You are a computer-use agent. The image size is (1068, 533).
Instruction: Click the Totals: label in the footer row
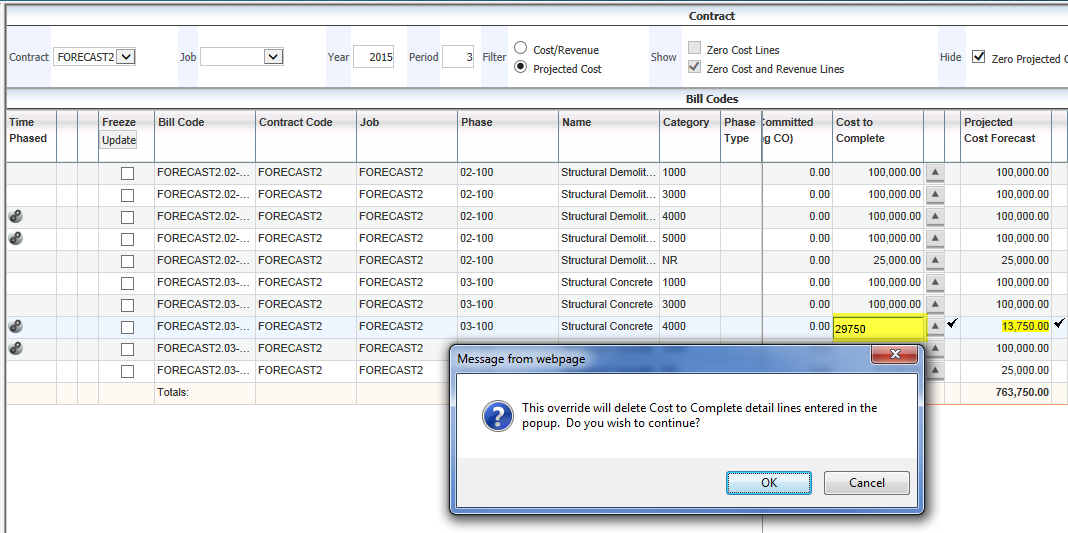click(173, 392)
